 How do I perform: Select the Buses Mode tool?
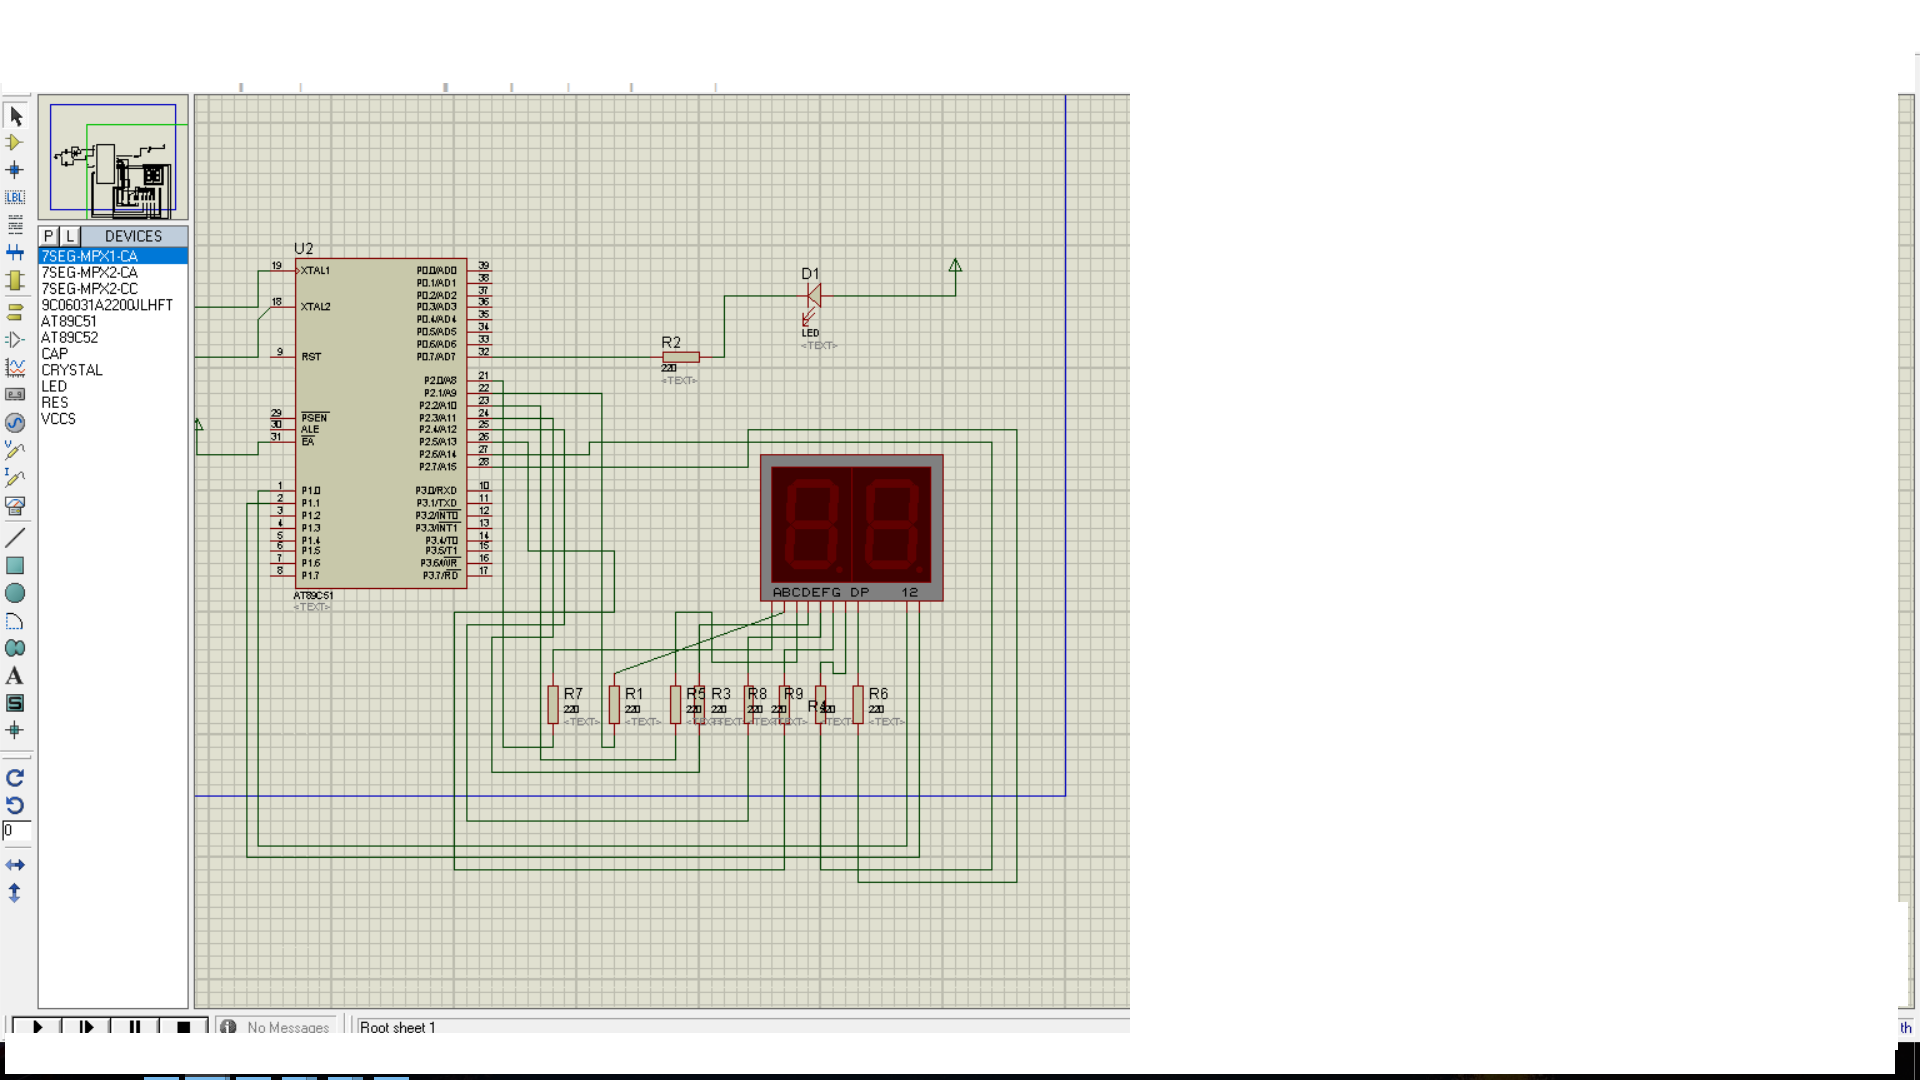15,252
